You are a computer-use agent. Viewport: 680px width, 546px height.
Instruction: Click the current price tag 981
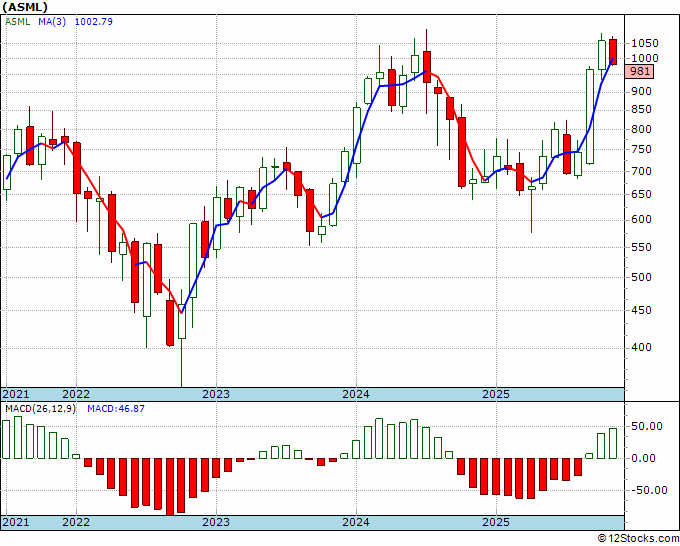coord(640,71)
